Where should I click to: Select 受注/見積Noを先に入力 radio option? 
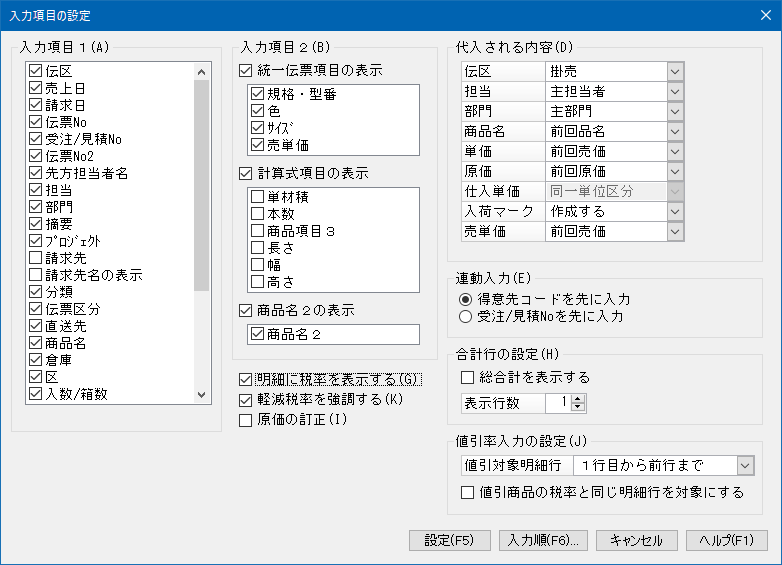(x=464, y=317)
